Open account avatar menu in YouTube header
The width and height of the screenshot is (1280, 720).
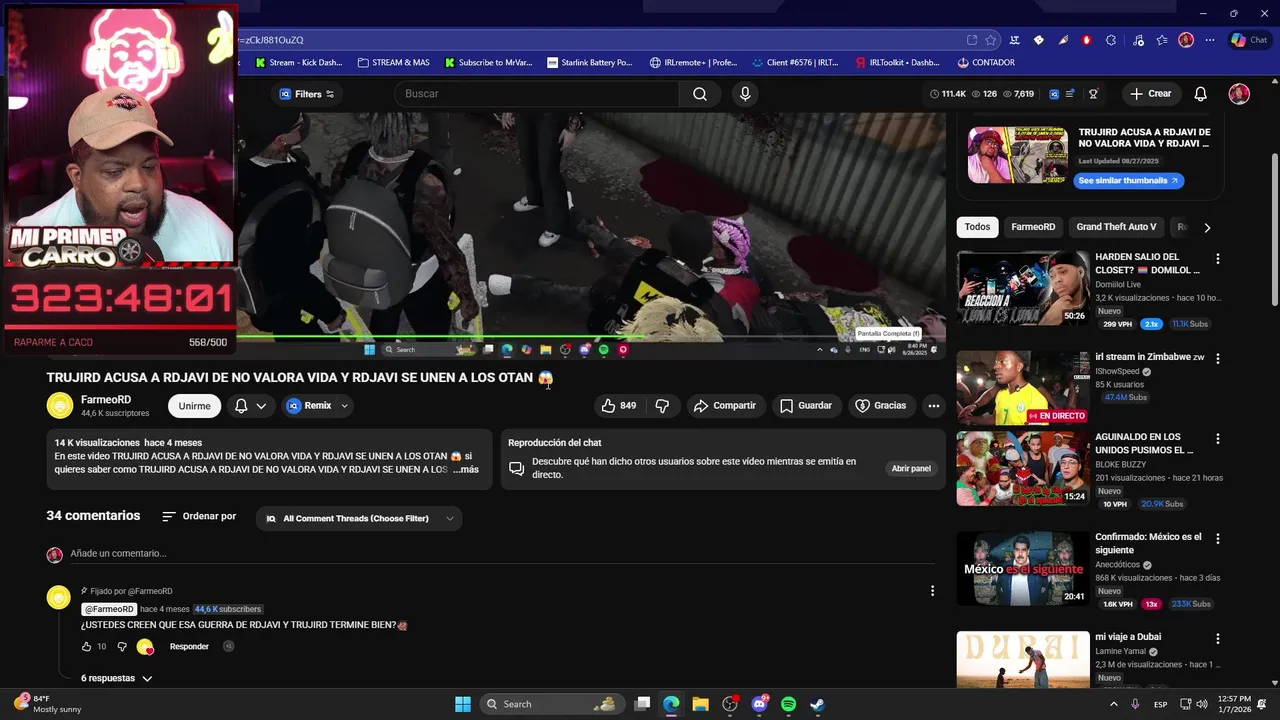pyautogui.click(x=1239, y=94)
